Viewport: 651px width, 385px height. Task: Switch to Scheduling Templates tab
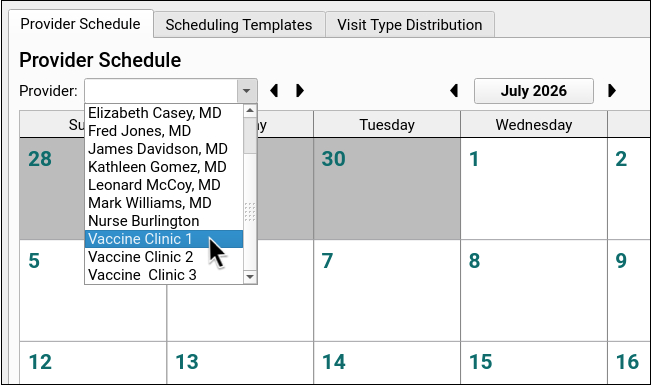(239, 25)
